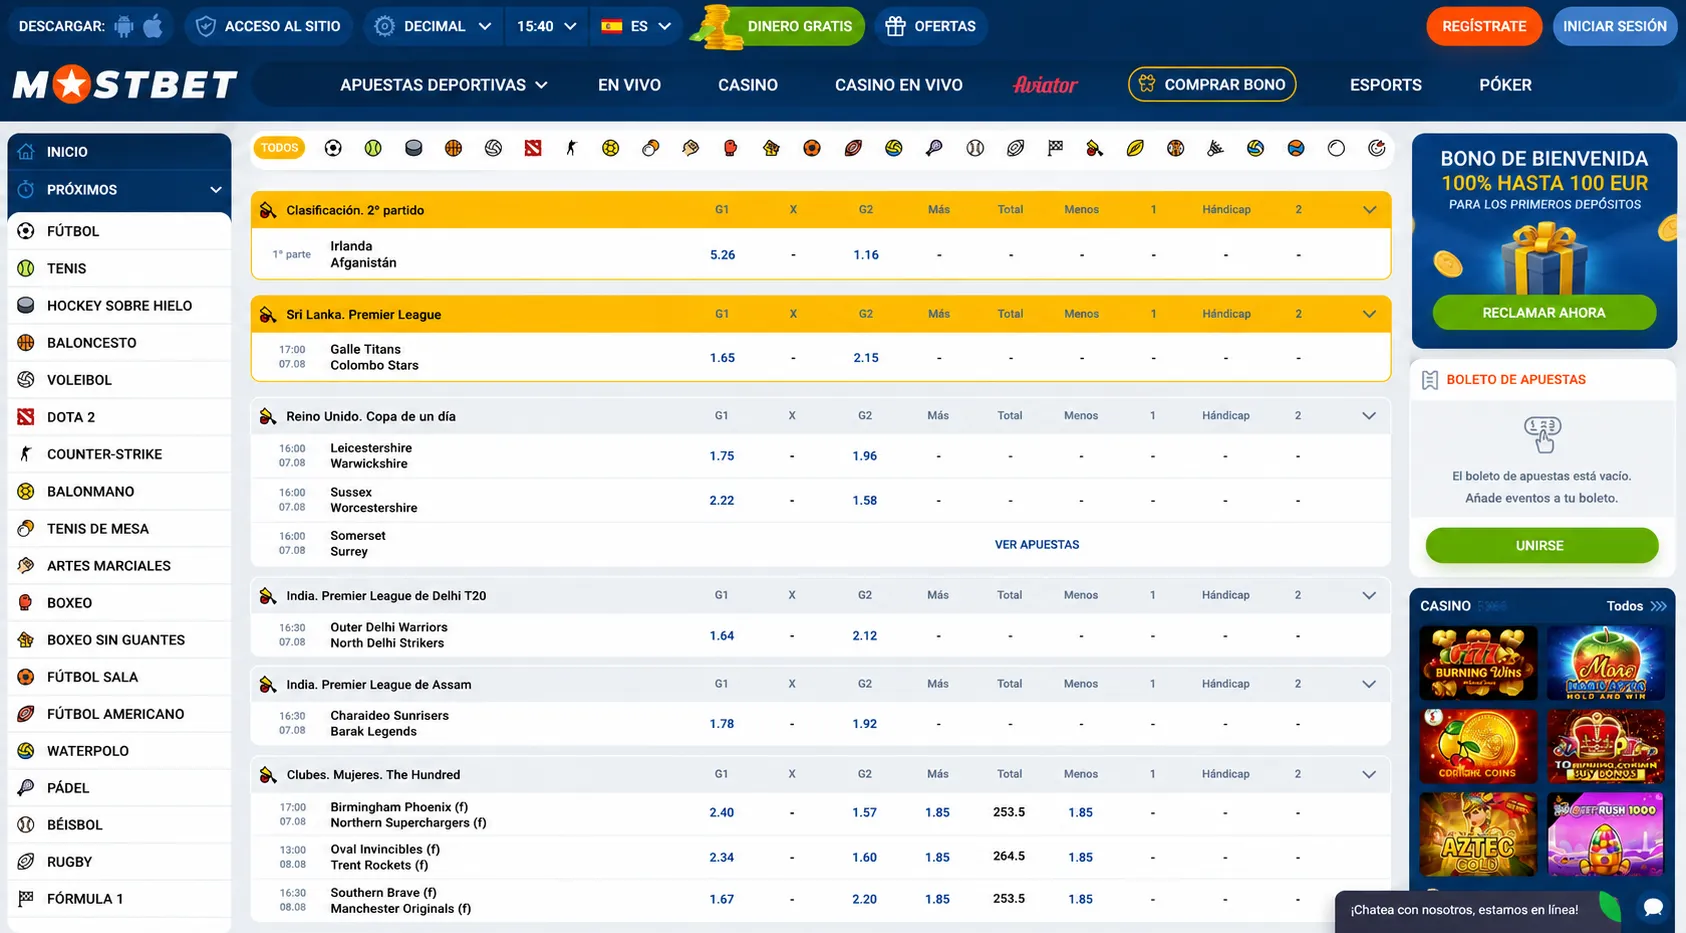Download the iOS app via the Apple icon
This screenshot has height=933, width=1686.
click(153, 26)
